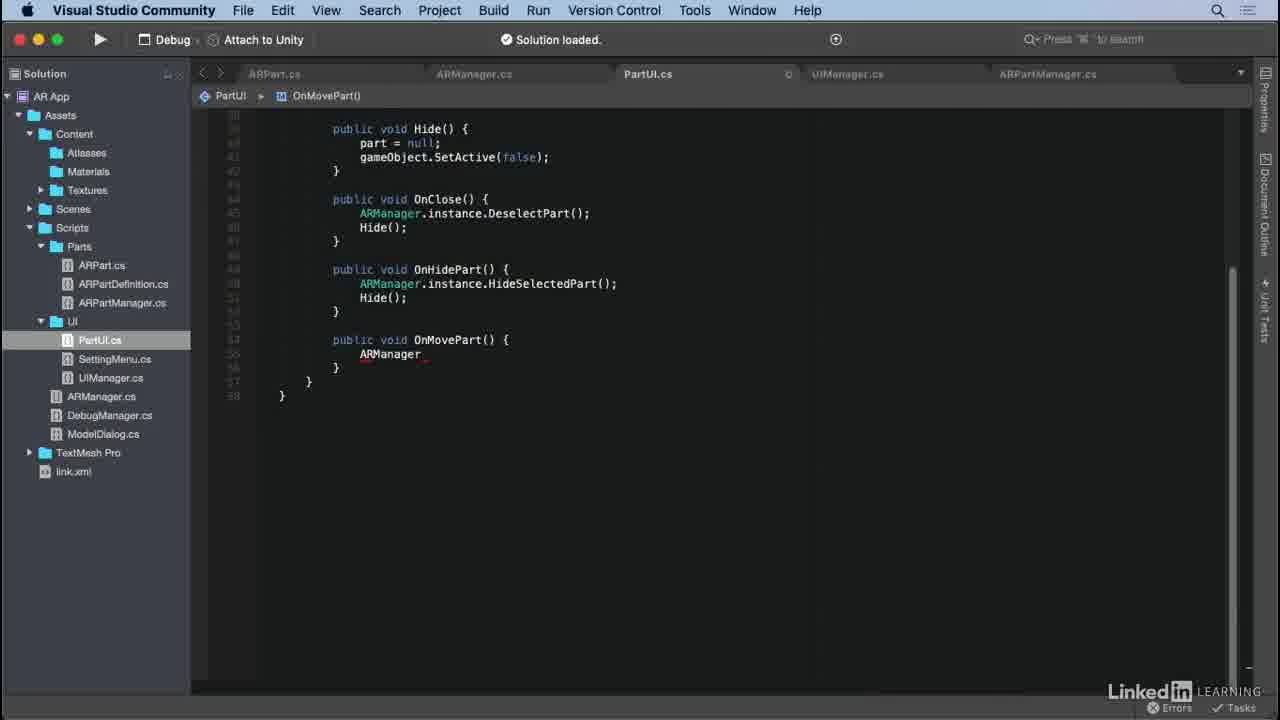Viewport: 1280px width, 720px height.
Task: Click the Solution pad autohide icon
Action: click(167, 74)
